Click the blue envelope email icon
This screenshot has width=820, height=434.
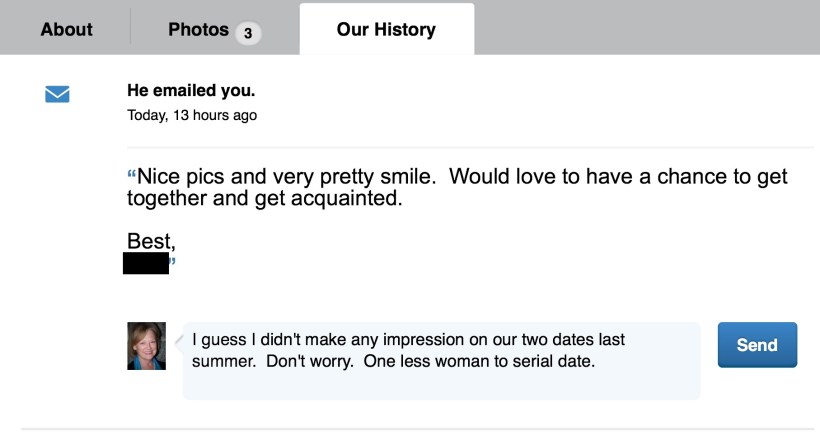(57, 94)
